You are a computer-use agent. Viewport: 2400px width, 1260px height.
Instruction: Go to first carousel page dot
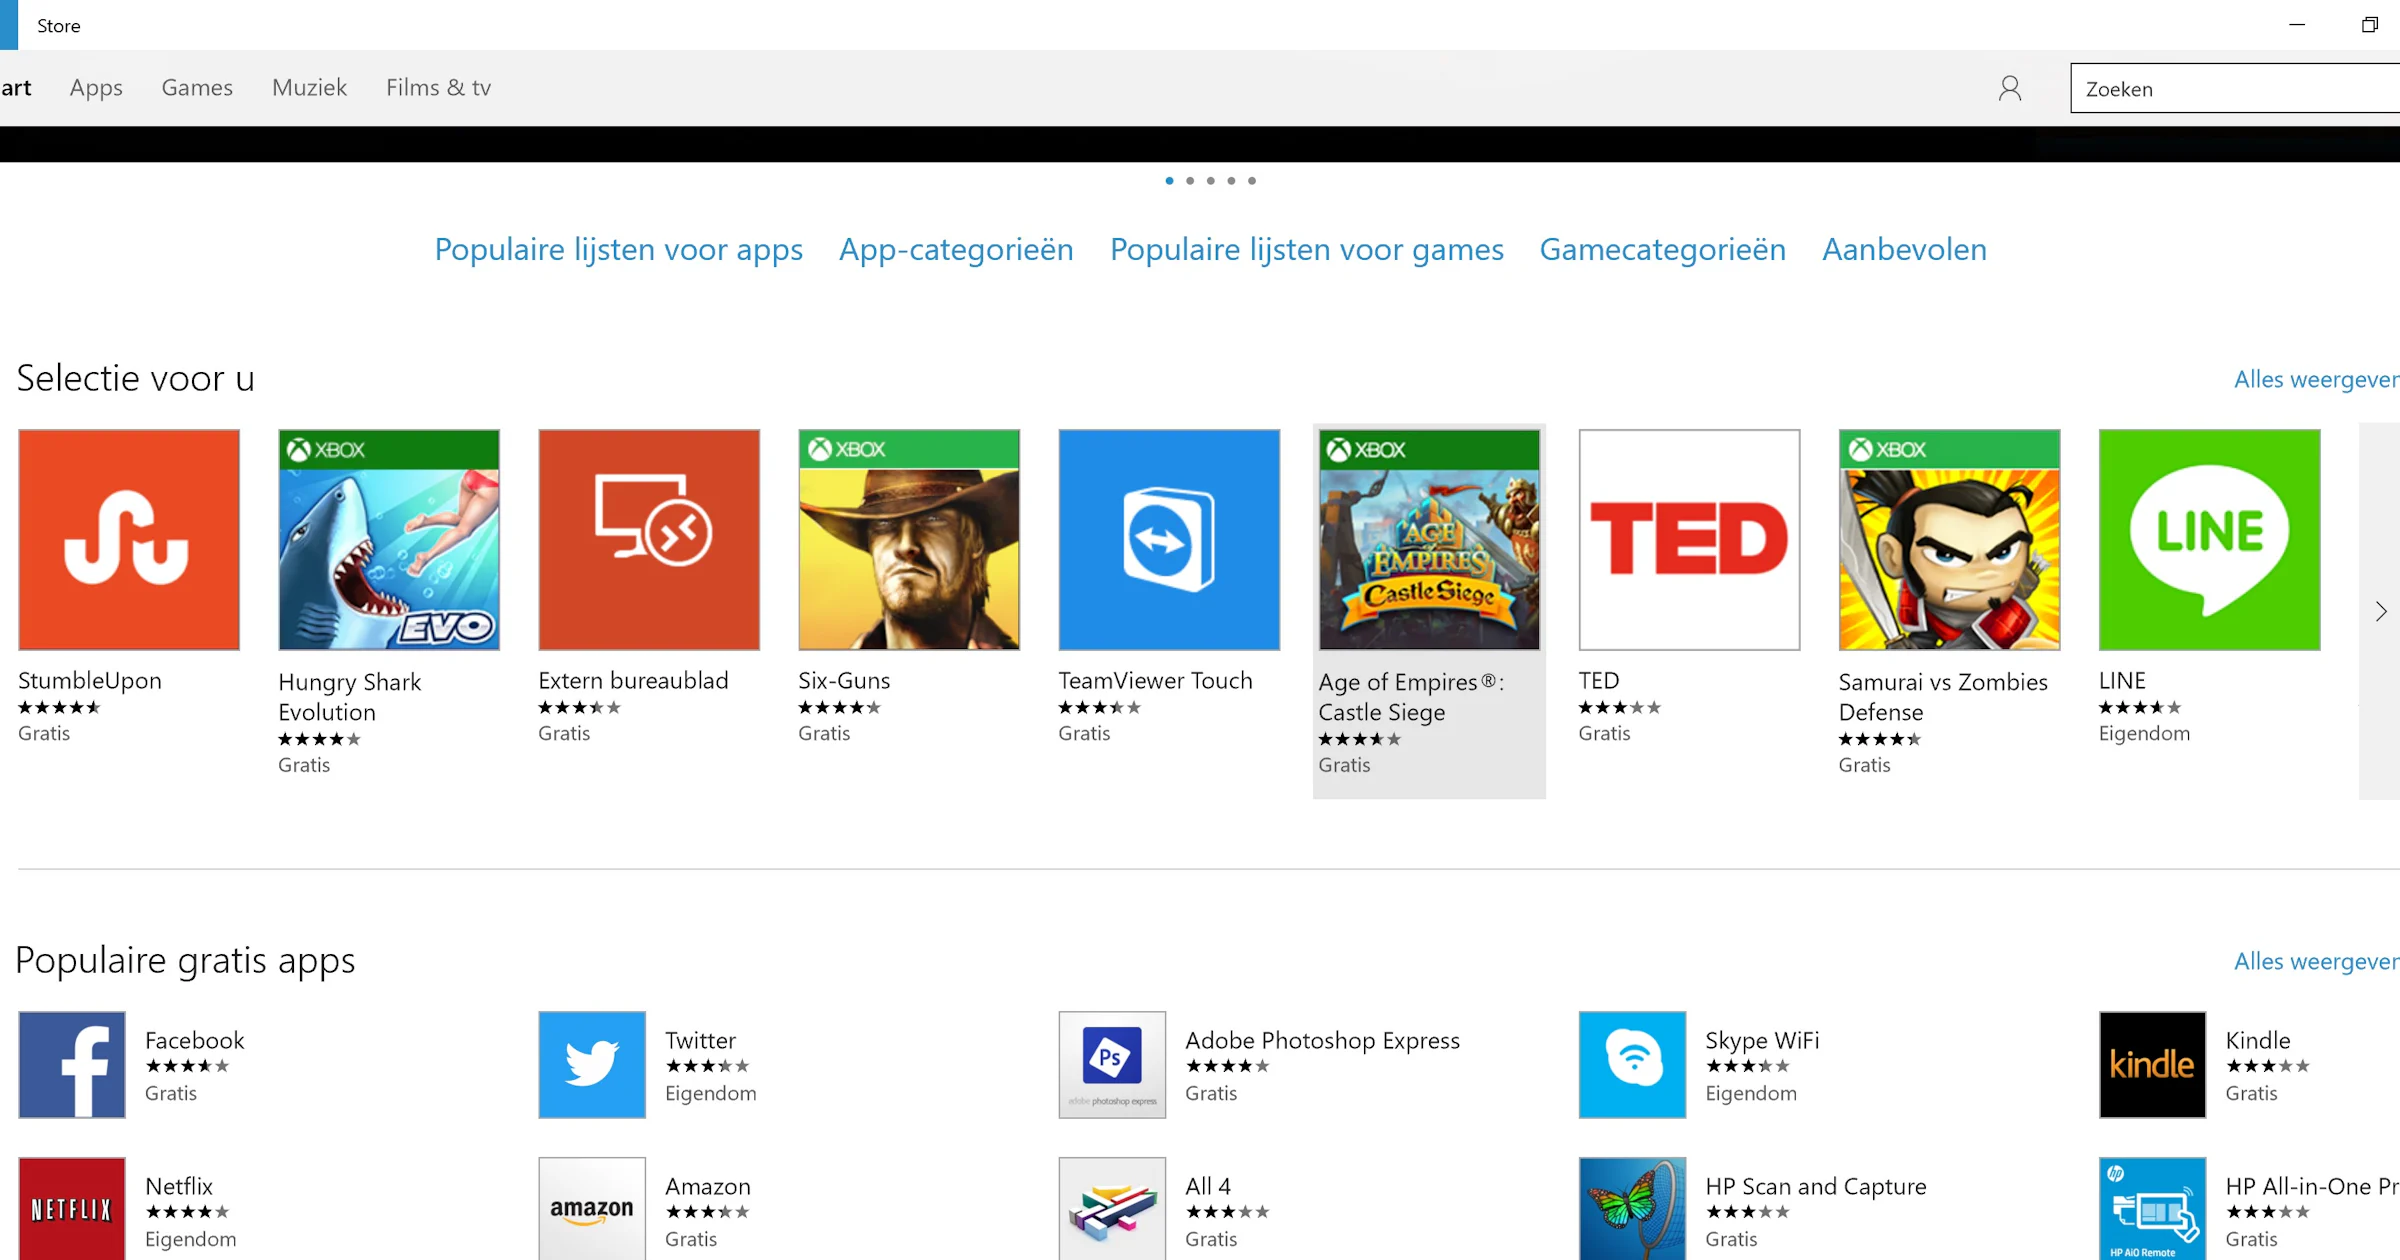pos(1169,181)
